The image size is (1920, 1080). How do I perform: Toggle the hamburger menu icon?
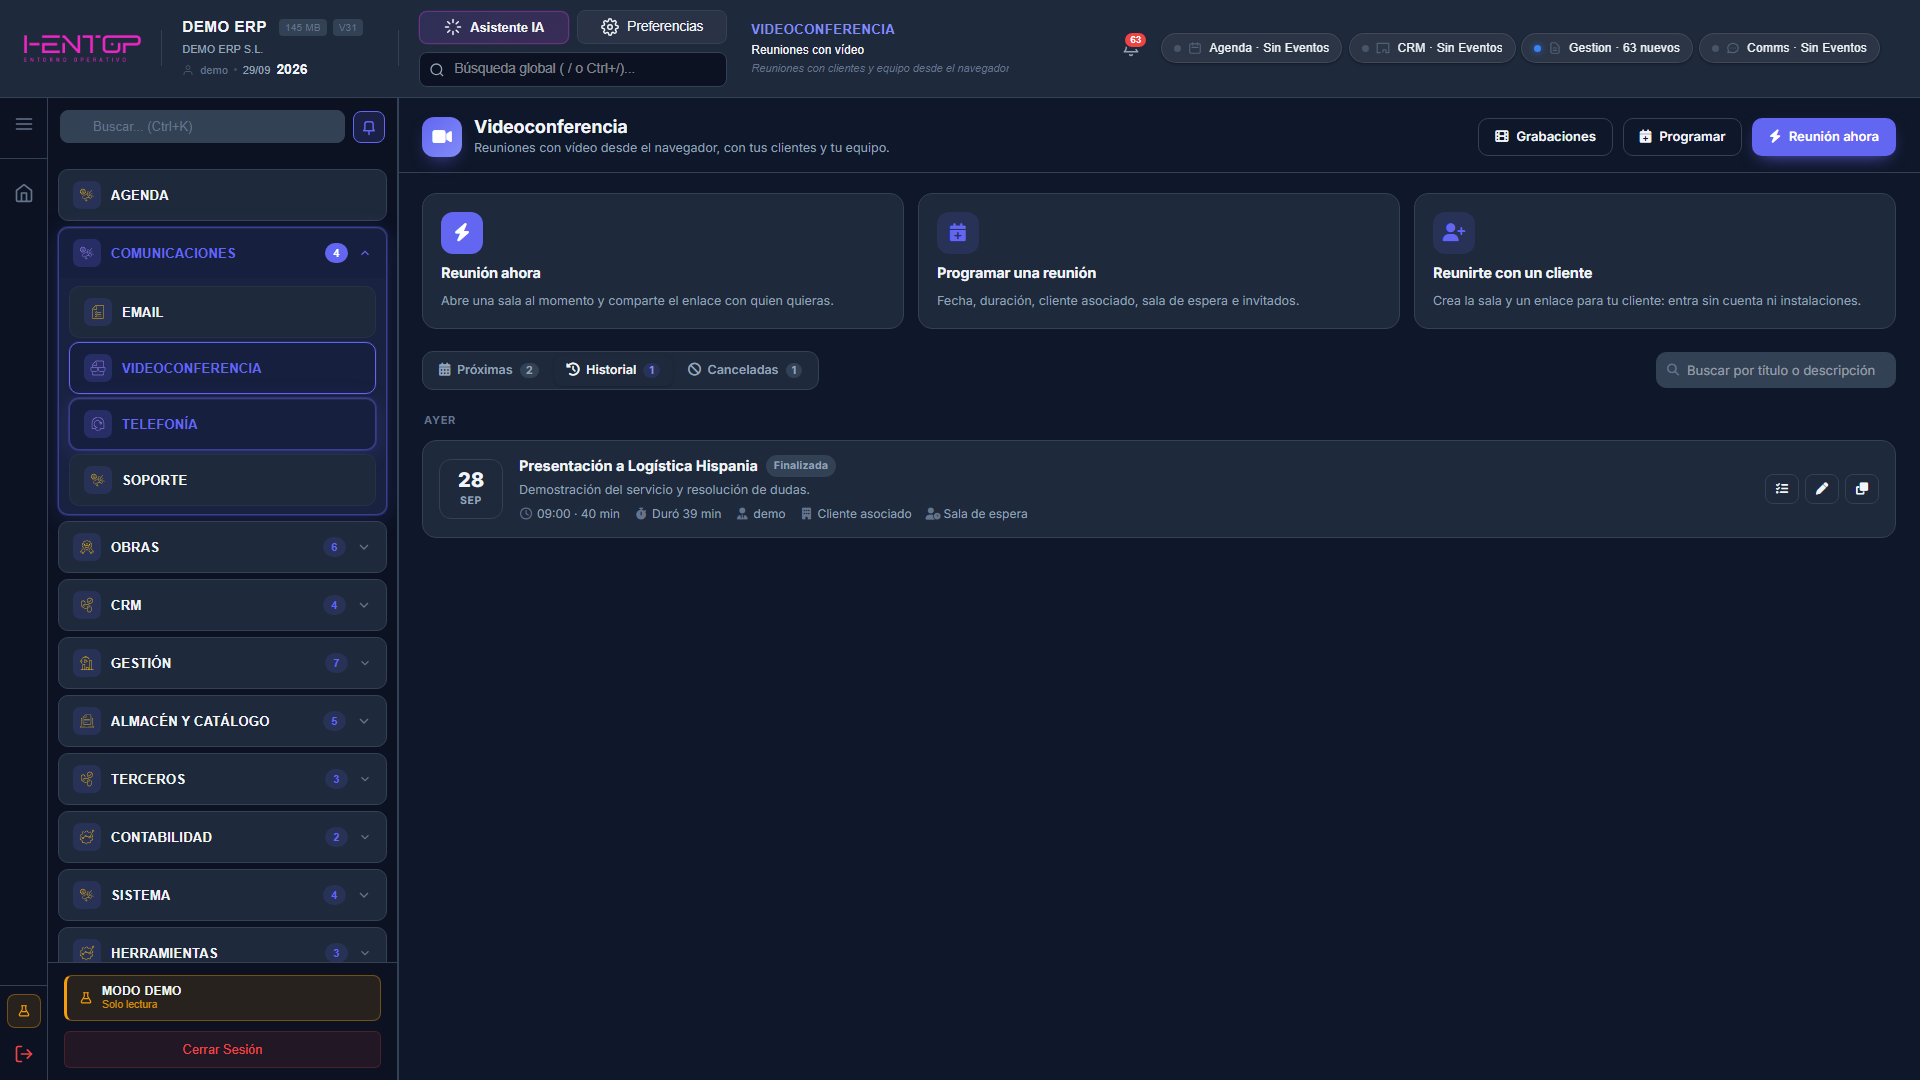pos(24,124)
